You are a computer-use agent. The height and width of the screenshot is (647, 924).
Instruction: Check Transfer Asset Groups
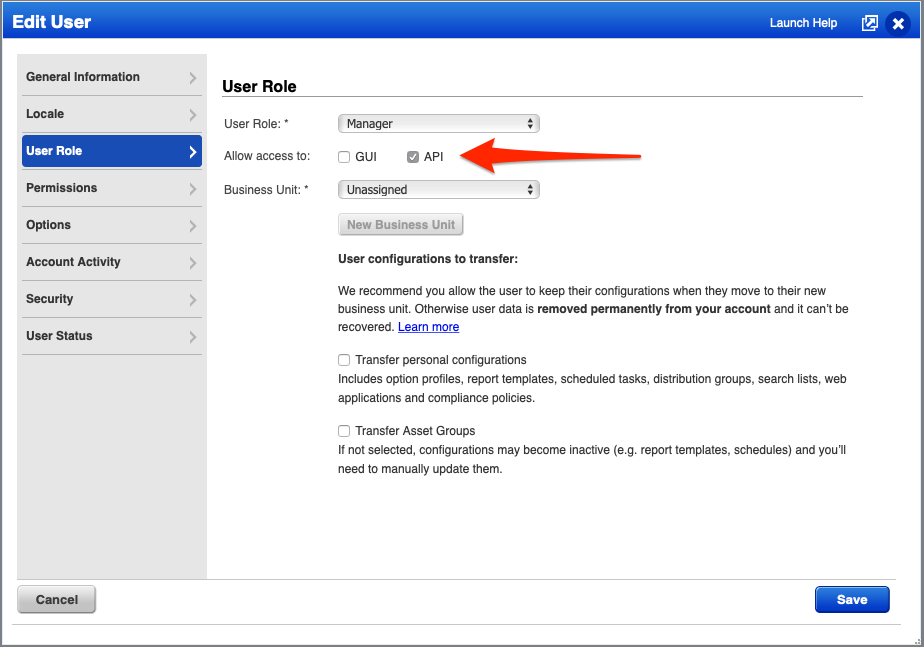click(x=344, y=431)
